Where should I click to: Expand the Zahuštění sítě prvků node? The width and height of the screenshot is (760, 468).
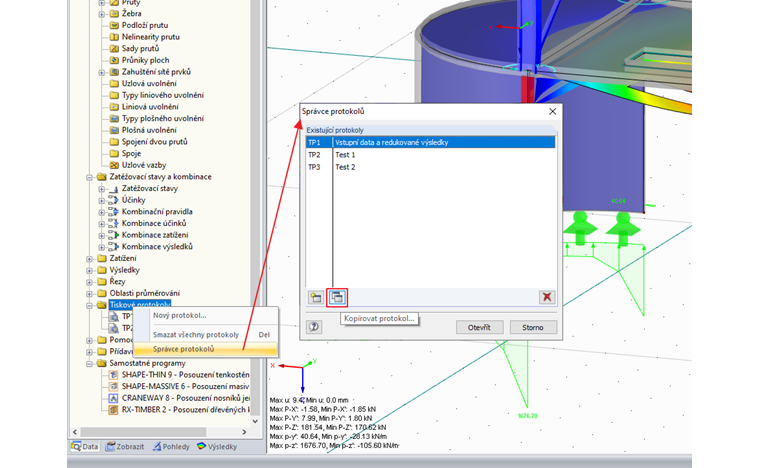click(102, 72)
